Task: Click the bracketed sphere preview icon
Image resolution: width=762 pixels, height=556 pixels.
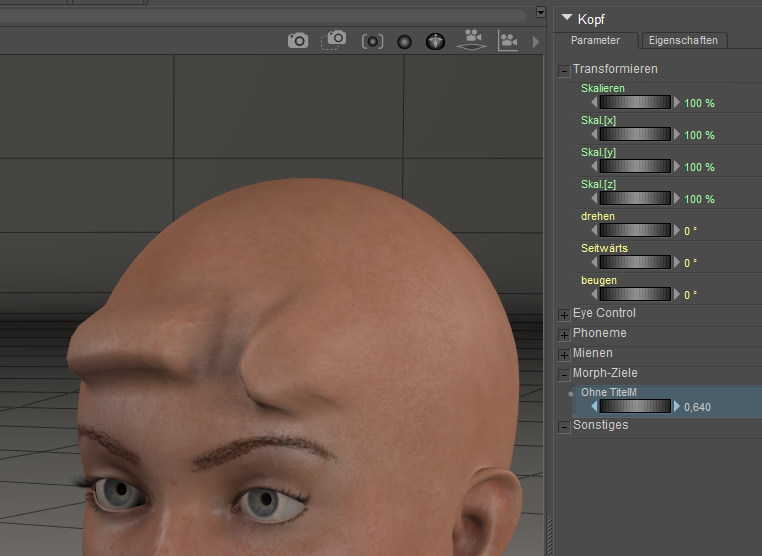Action: click(x=373, y=41)
